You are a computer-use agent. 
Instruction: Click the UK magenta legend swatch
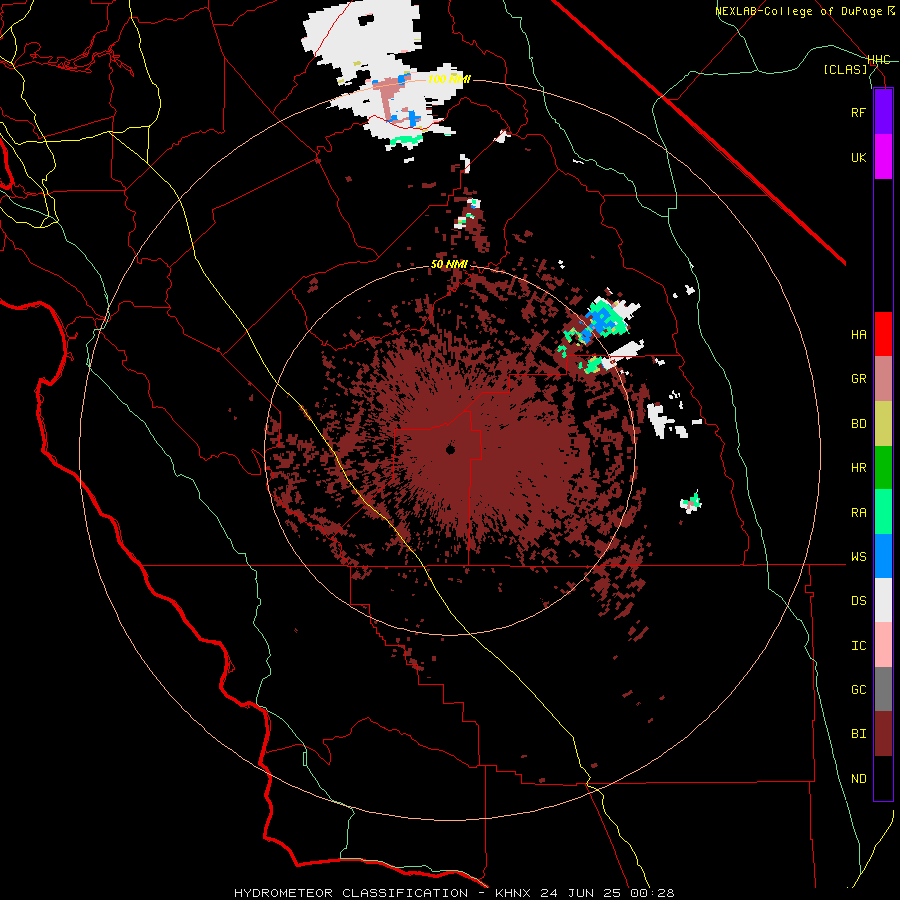pos(883,157)
